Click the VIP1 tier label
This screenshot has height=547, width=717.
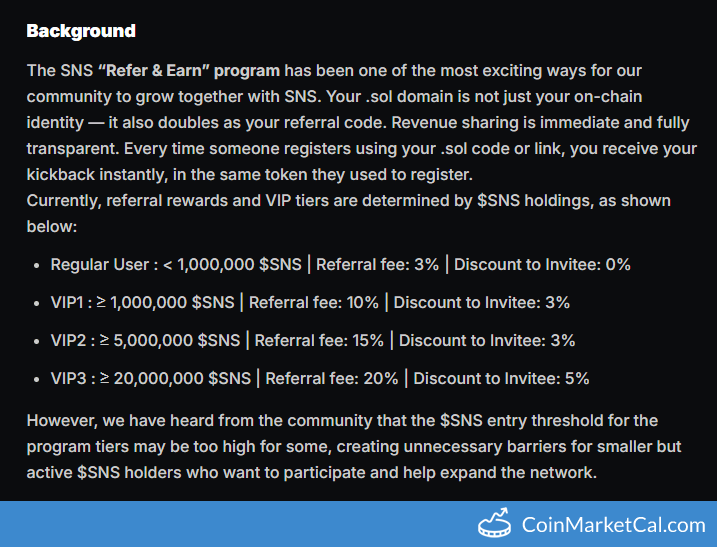pos(69,303)
